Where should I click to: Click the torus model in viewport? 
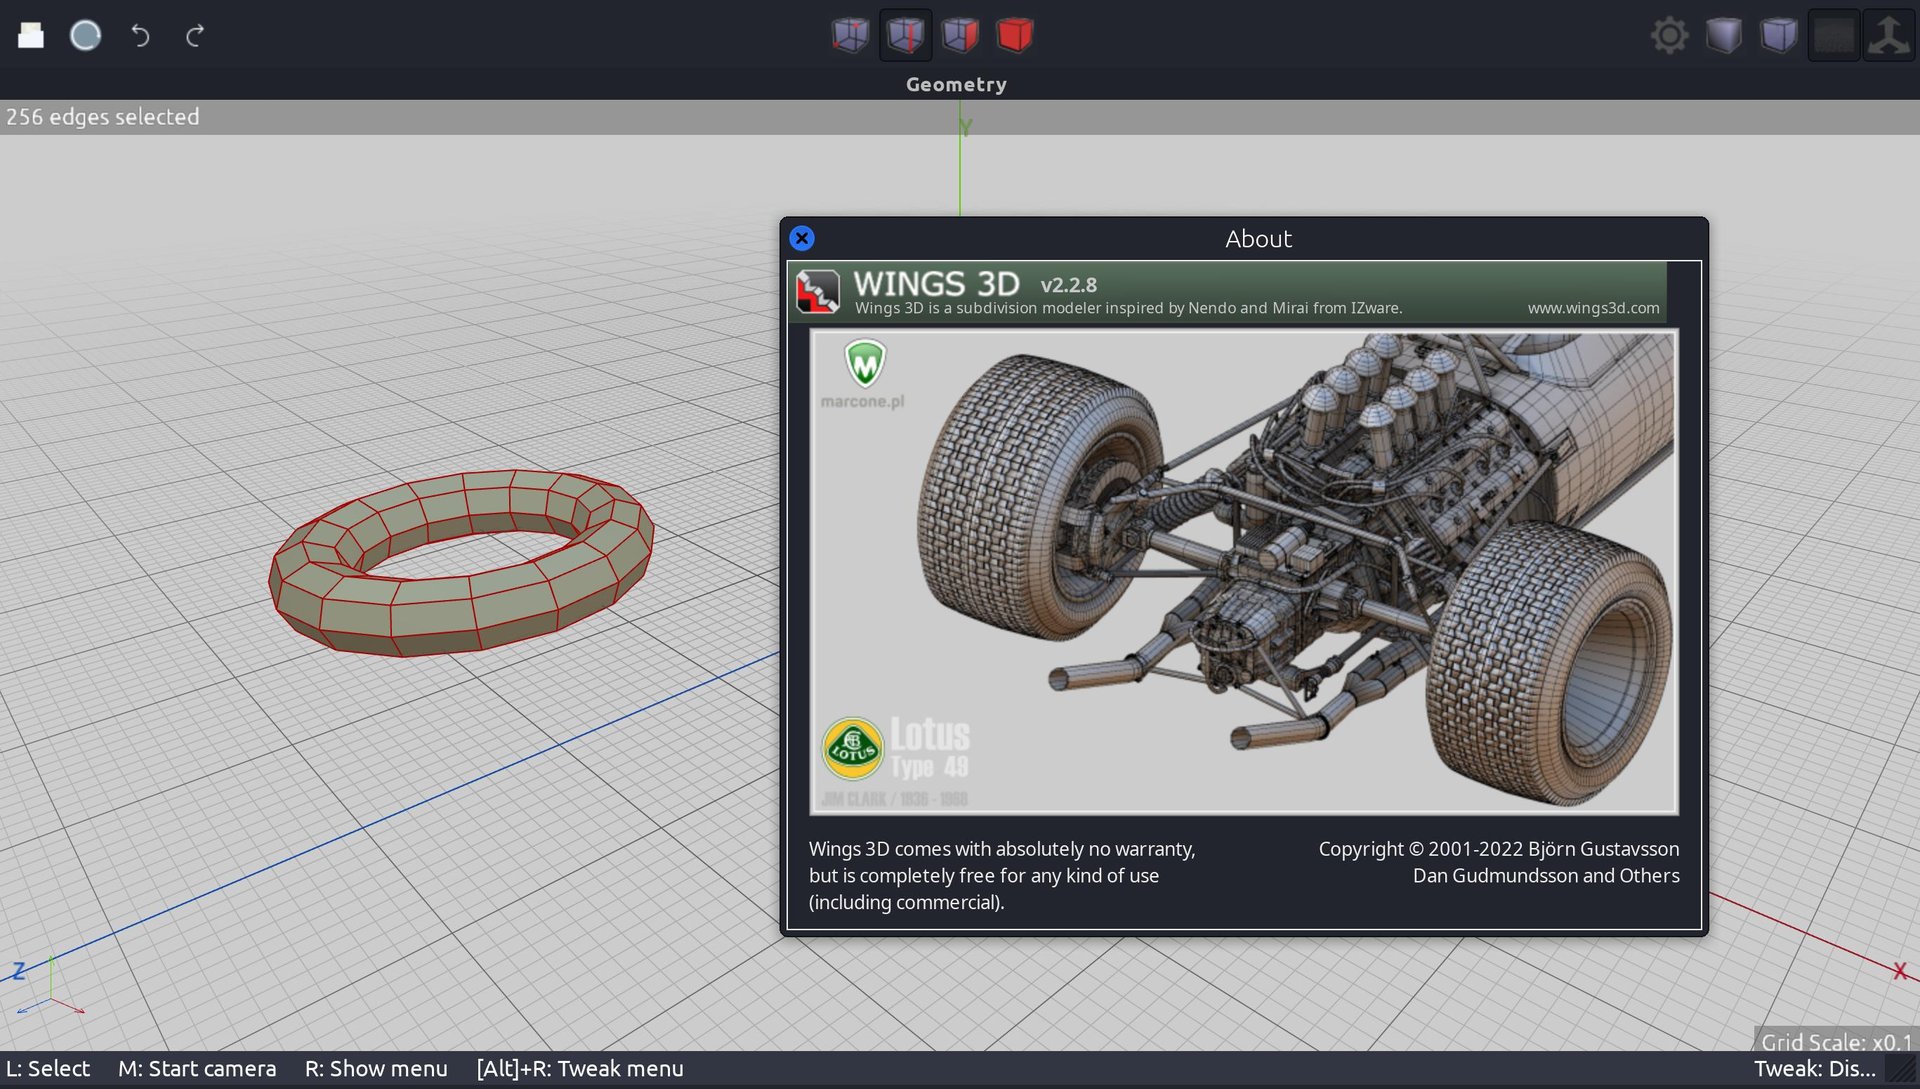click(430, 615)
